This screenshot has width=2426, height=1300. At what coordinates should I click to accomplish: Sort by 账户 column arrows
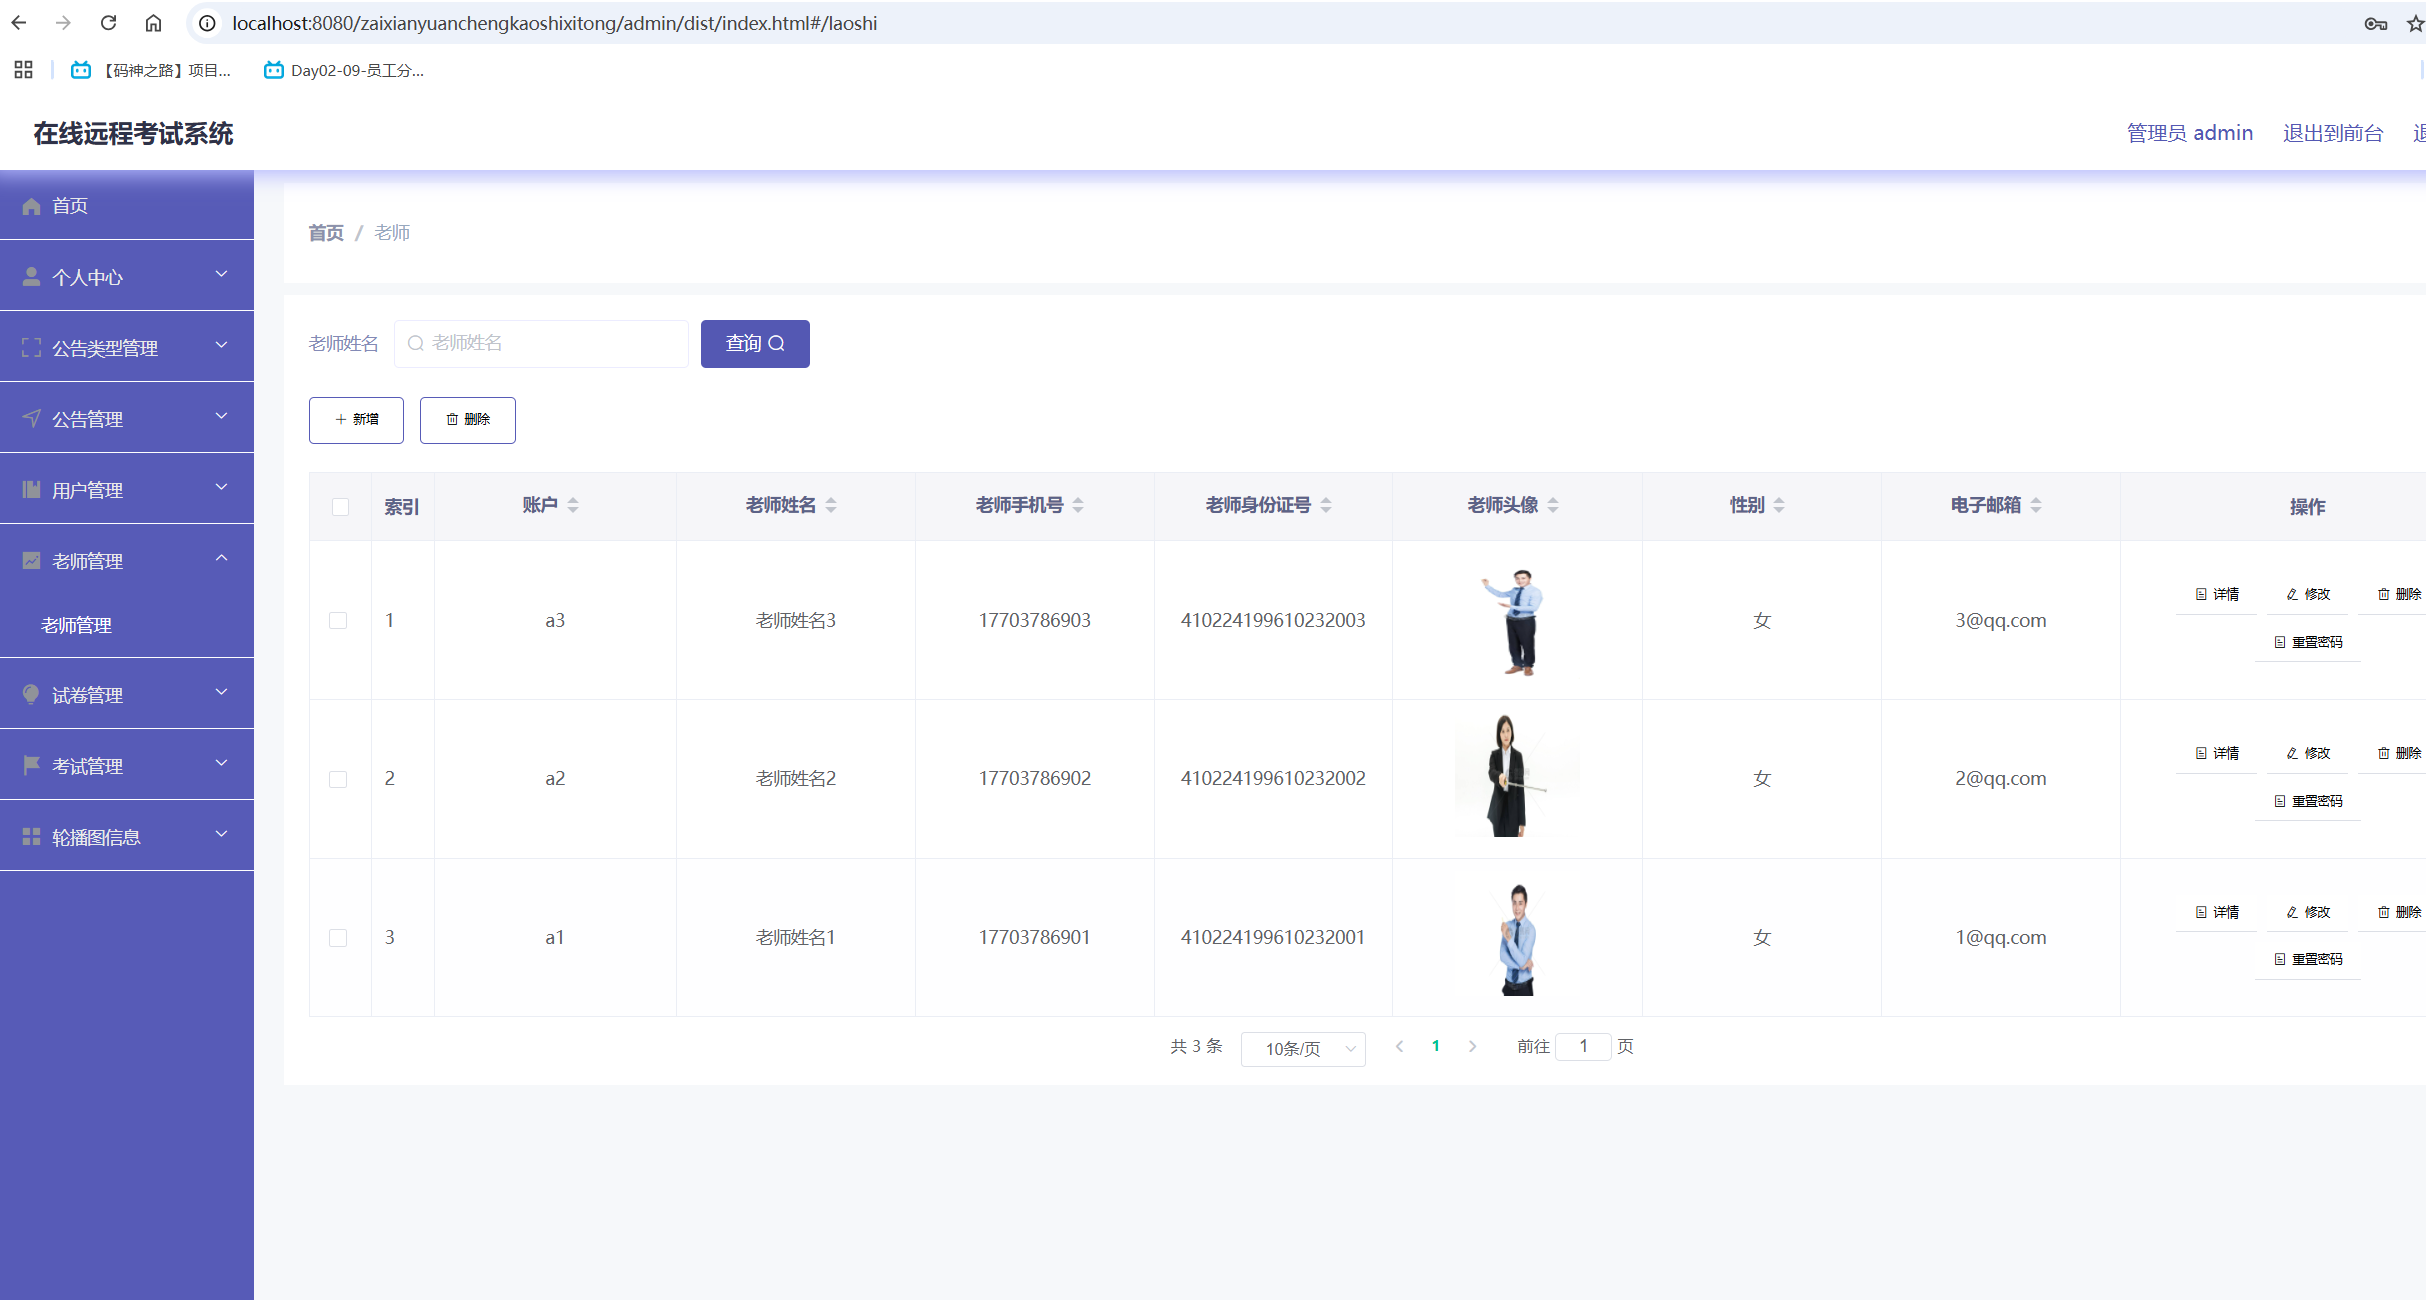573,506
